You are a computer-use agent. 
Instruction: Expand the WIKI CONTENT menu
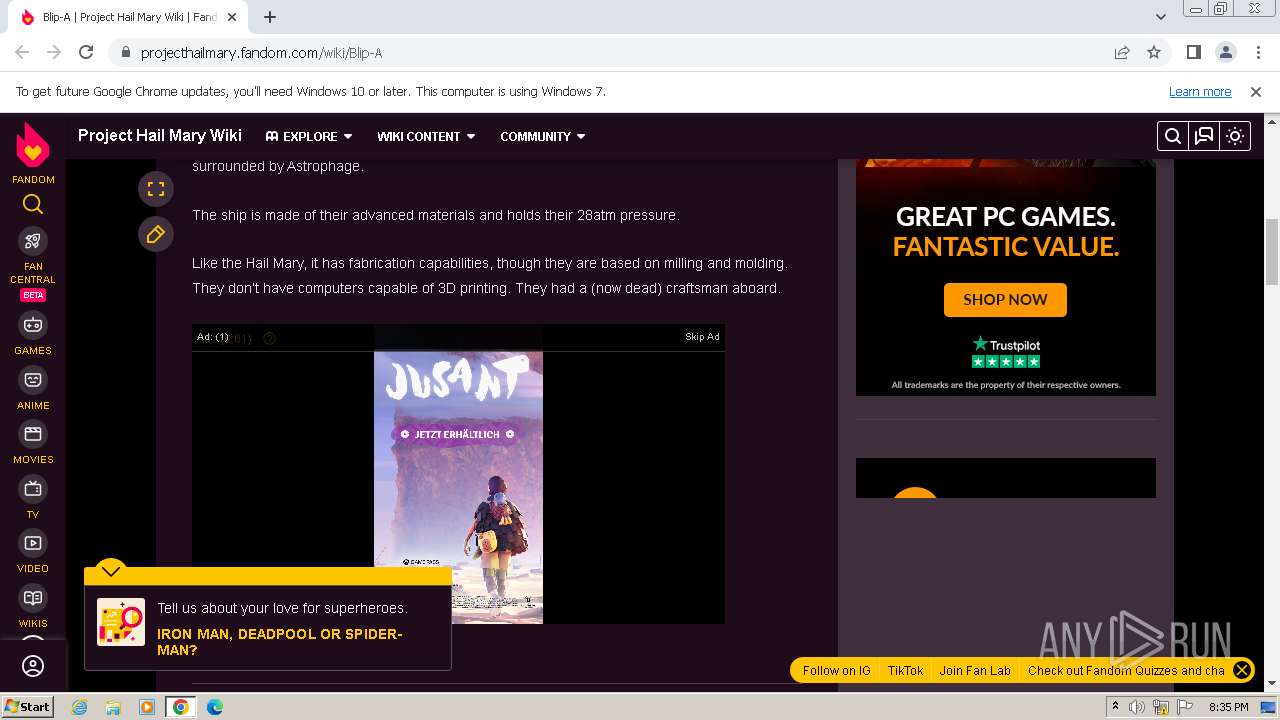pos(426,136)
